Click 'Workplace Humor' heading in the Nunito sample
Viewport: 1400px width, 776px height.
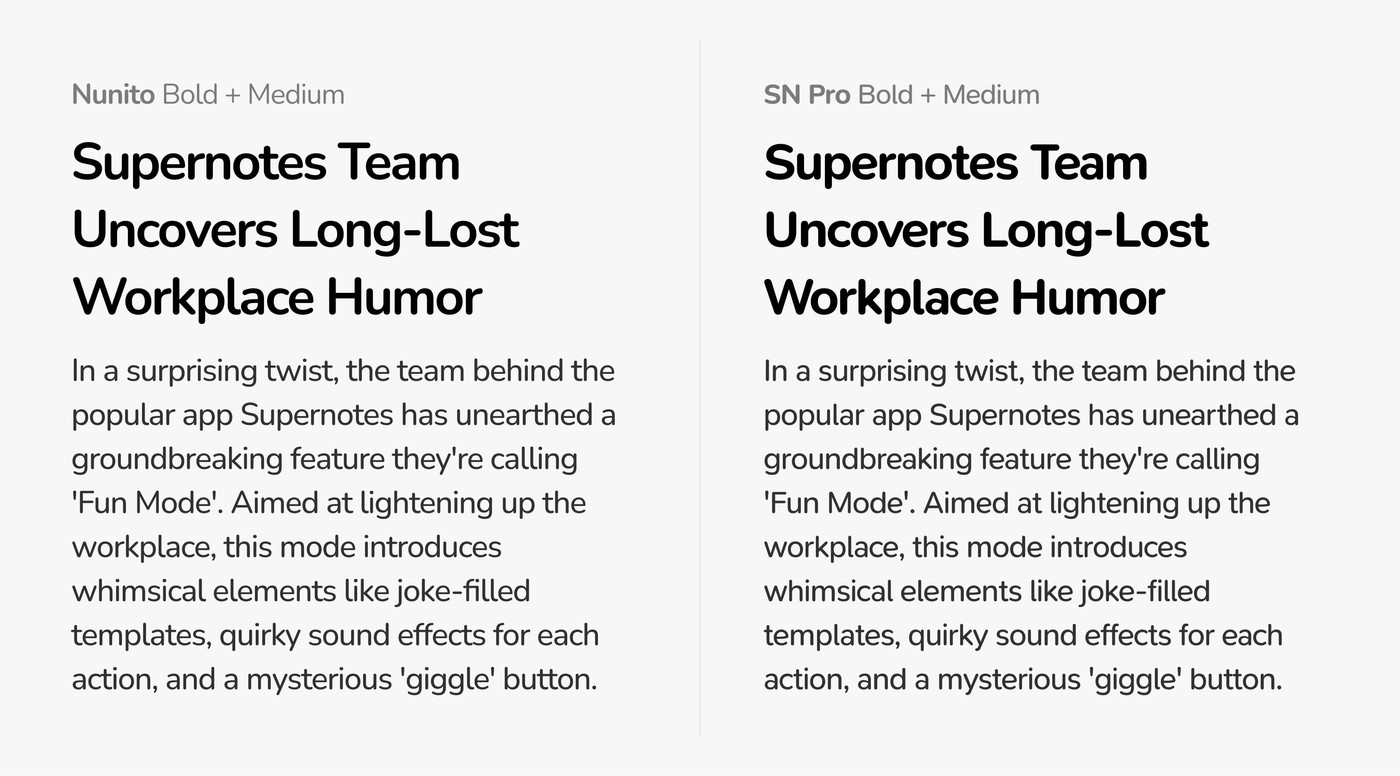pos(277,298)
